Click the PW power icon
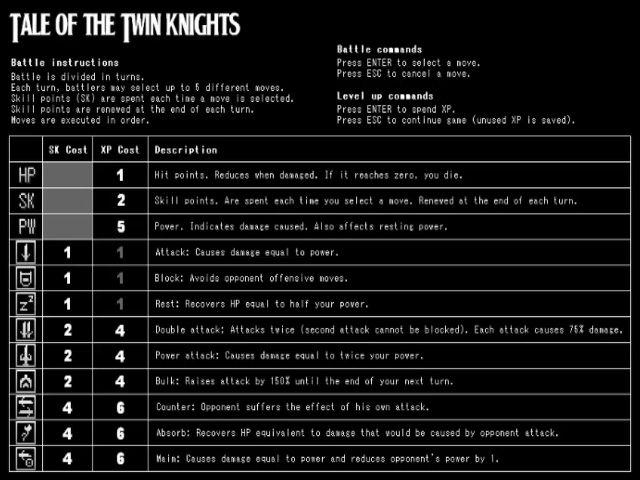 coord(27,226)
